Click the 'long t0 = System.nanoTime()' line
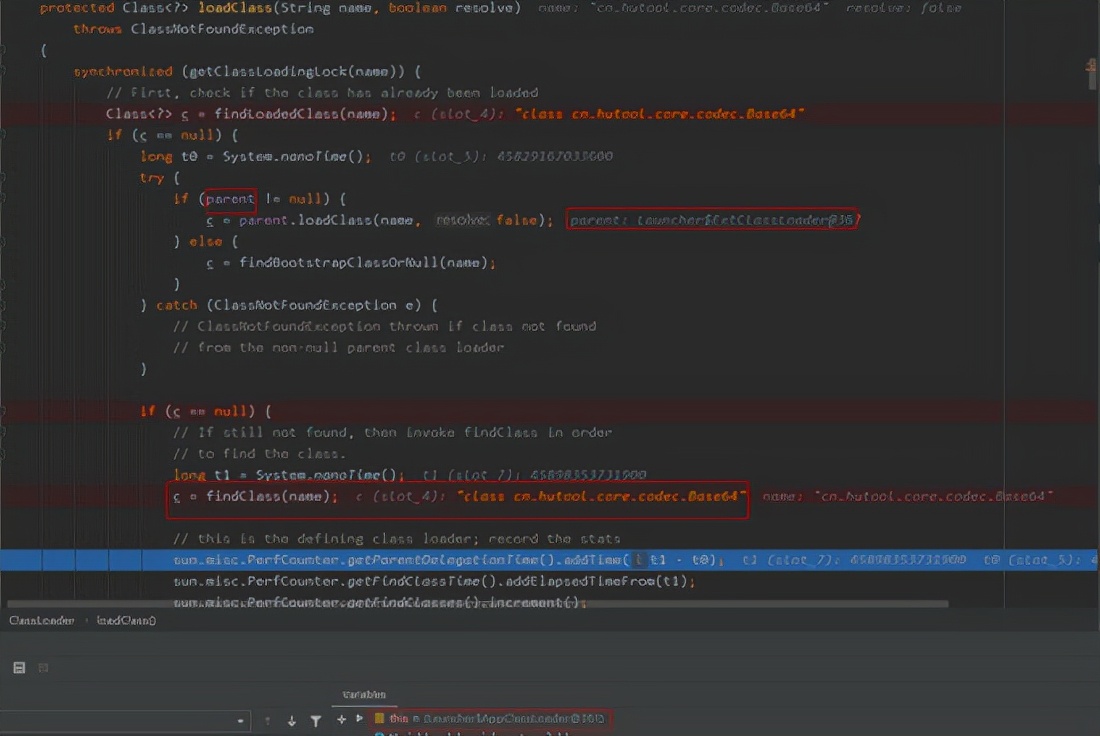Viewport: 1100px width, 736px height. [x=255, y=156]
